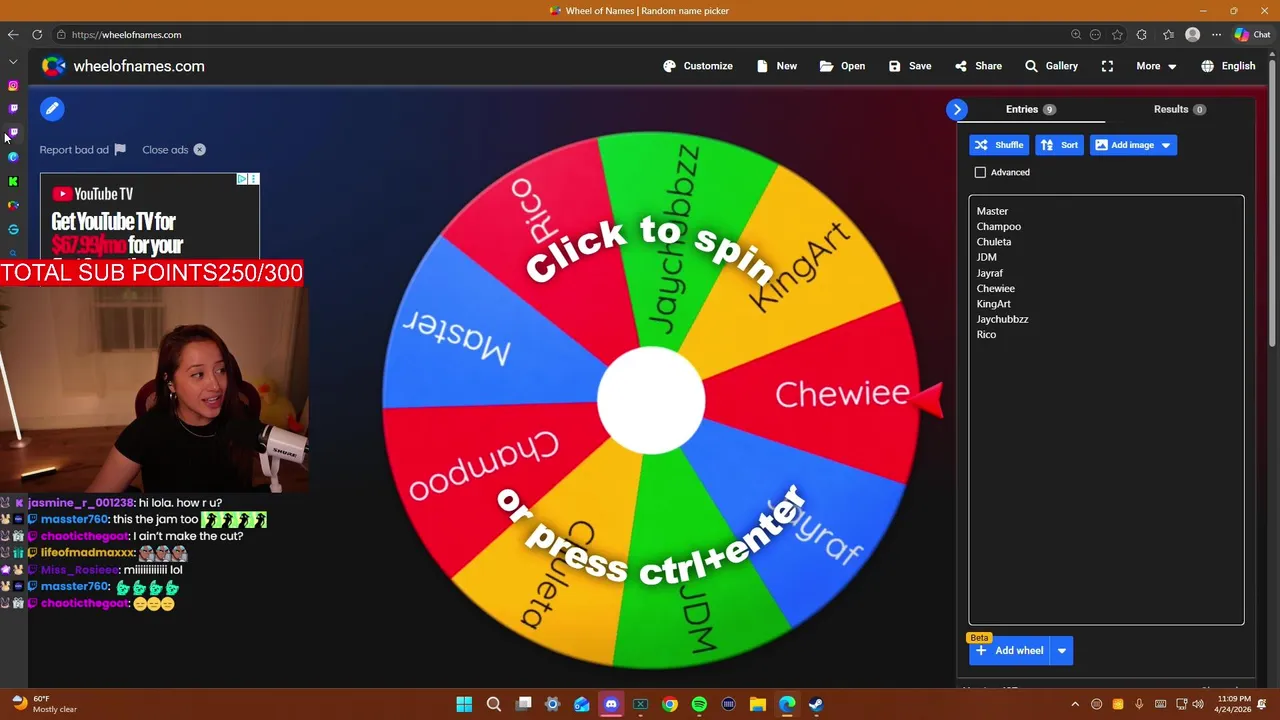The image size is (1280, 720).
Task: Switch to the Results tab
Action: pos(1179,109)
